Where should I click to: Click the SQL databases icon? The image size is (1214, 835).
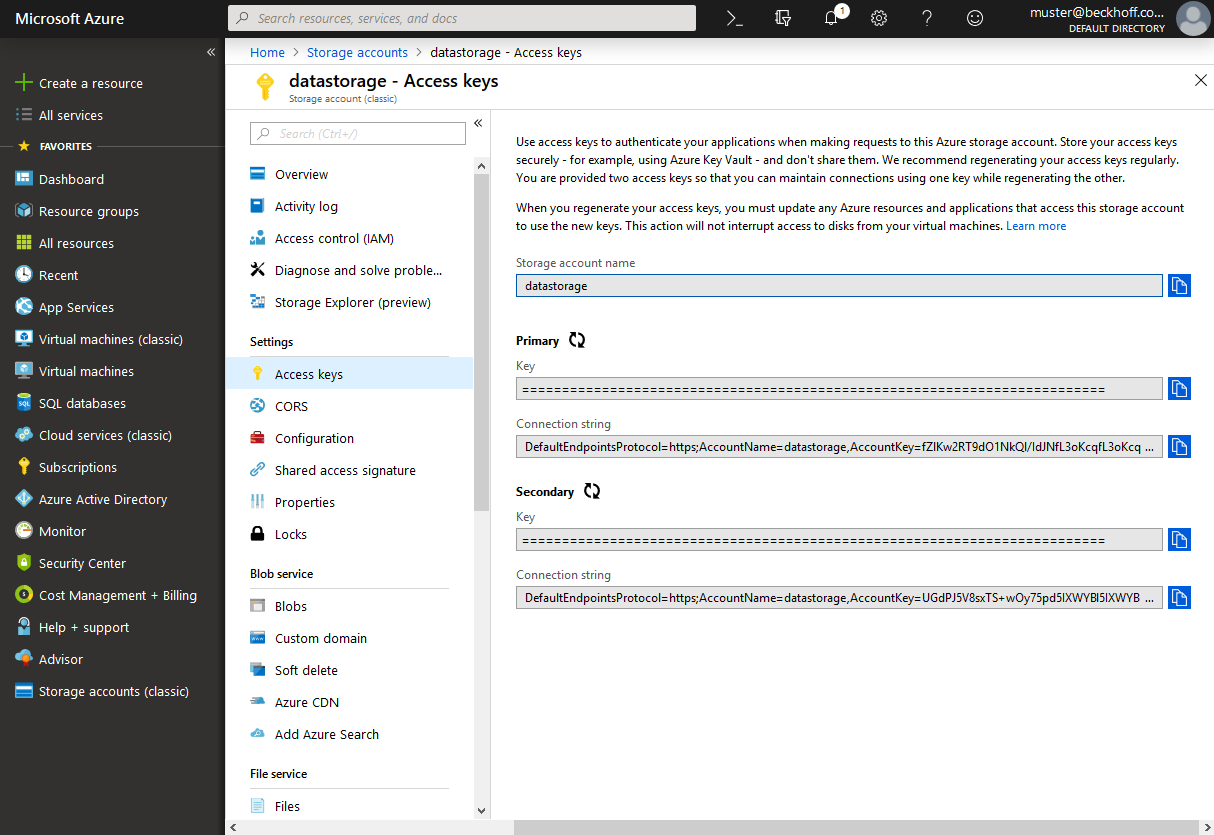[x=24, y=403]
